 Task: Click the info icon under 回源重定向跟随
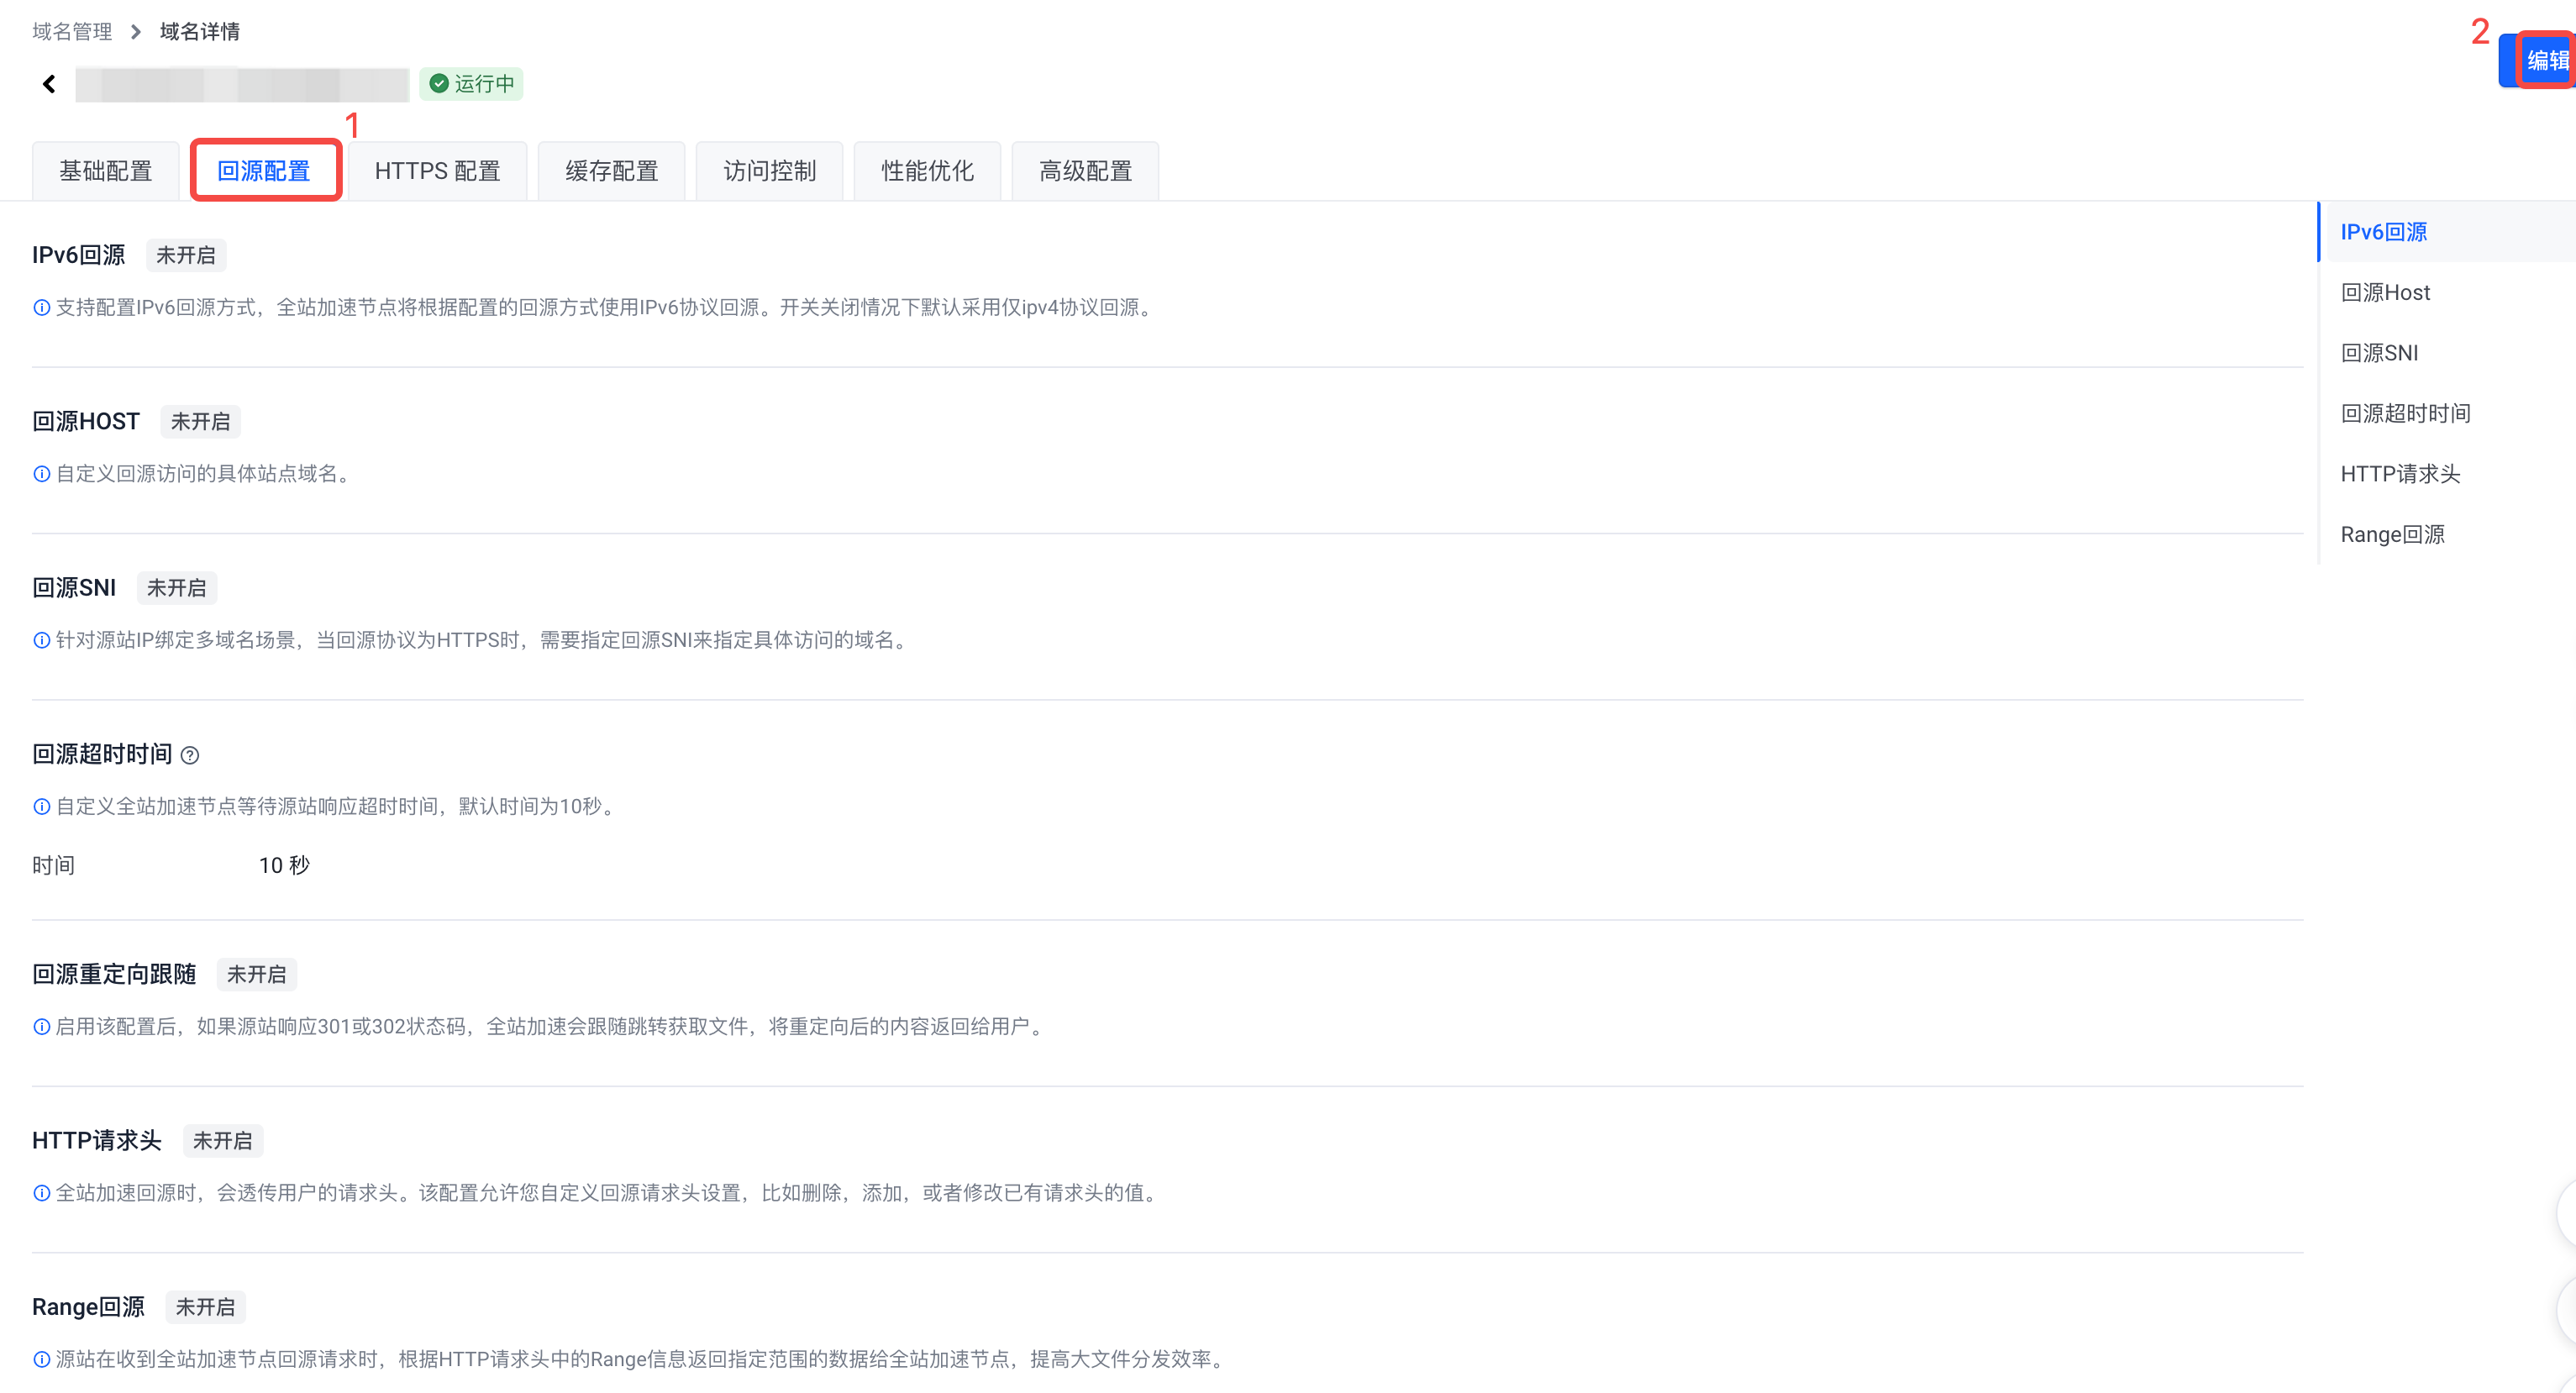tap(42, 1027)
